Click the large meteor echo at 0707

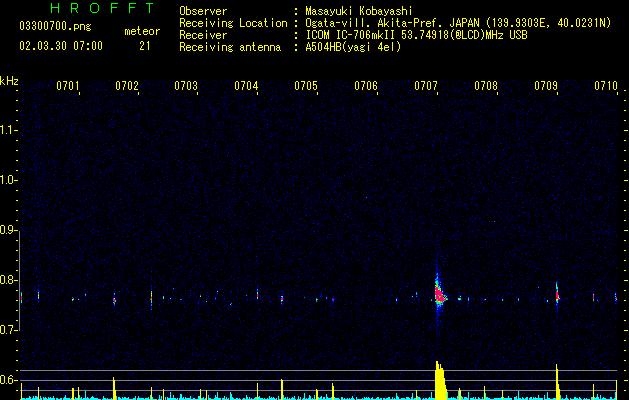pyautogui.click(x=440, y=295)
